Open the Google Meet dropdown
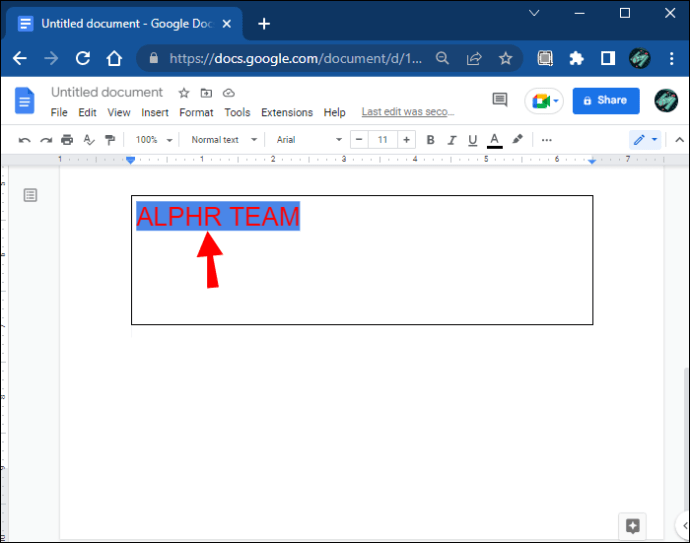 pos(544,101)
